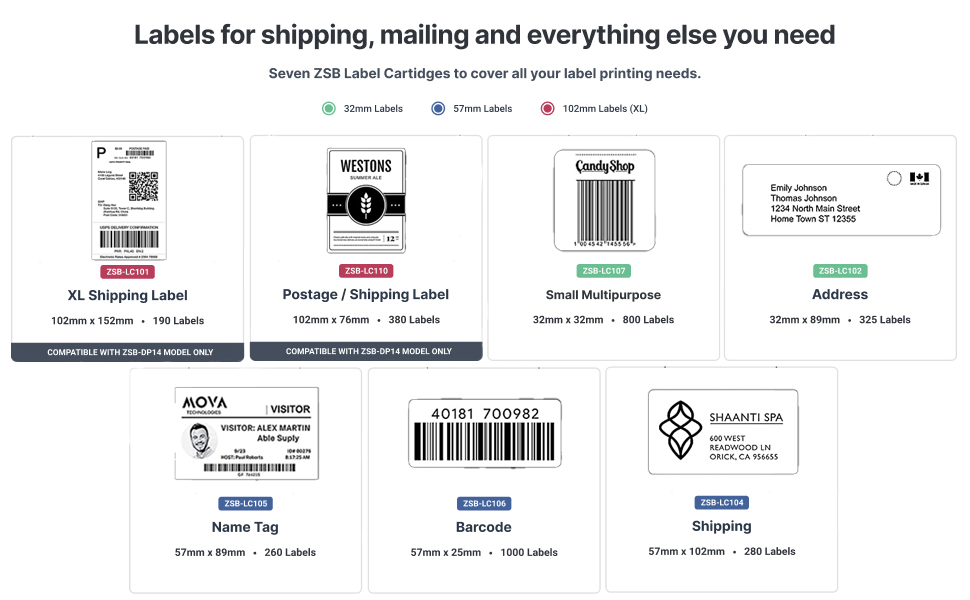Select the Candy Shop barcode label image

[x=604, y=200]
